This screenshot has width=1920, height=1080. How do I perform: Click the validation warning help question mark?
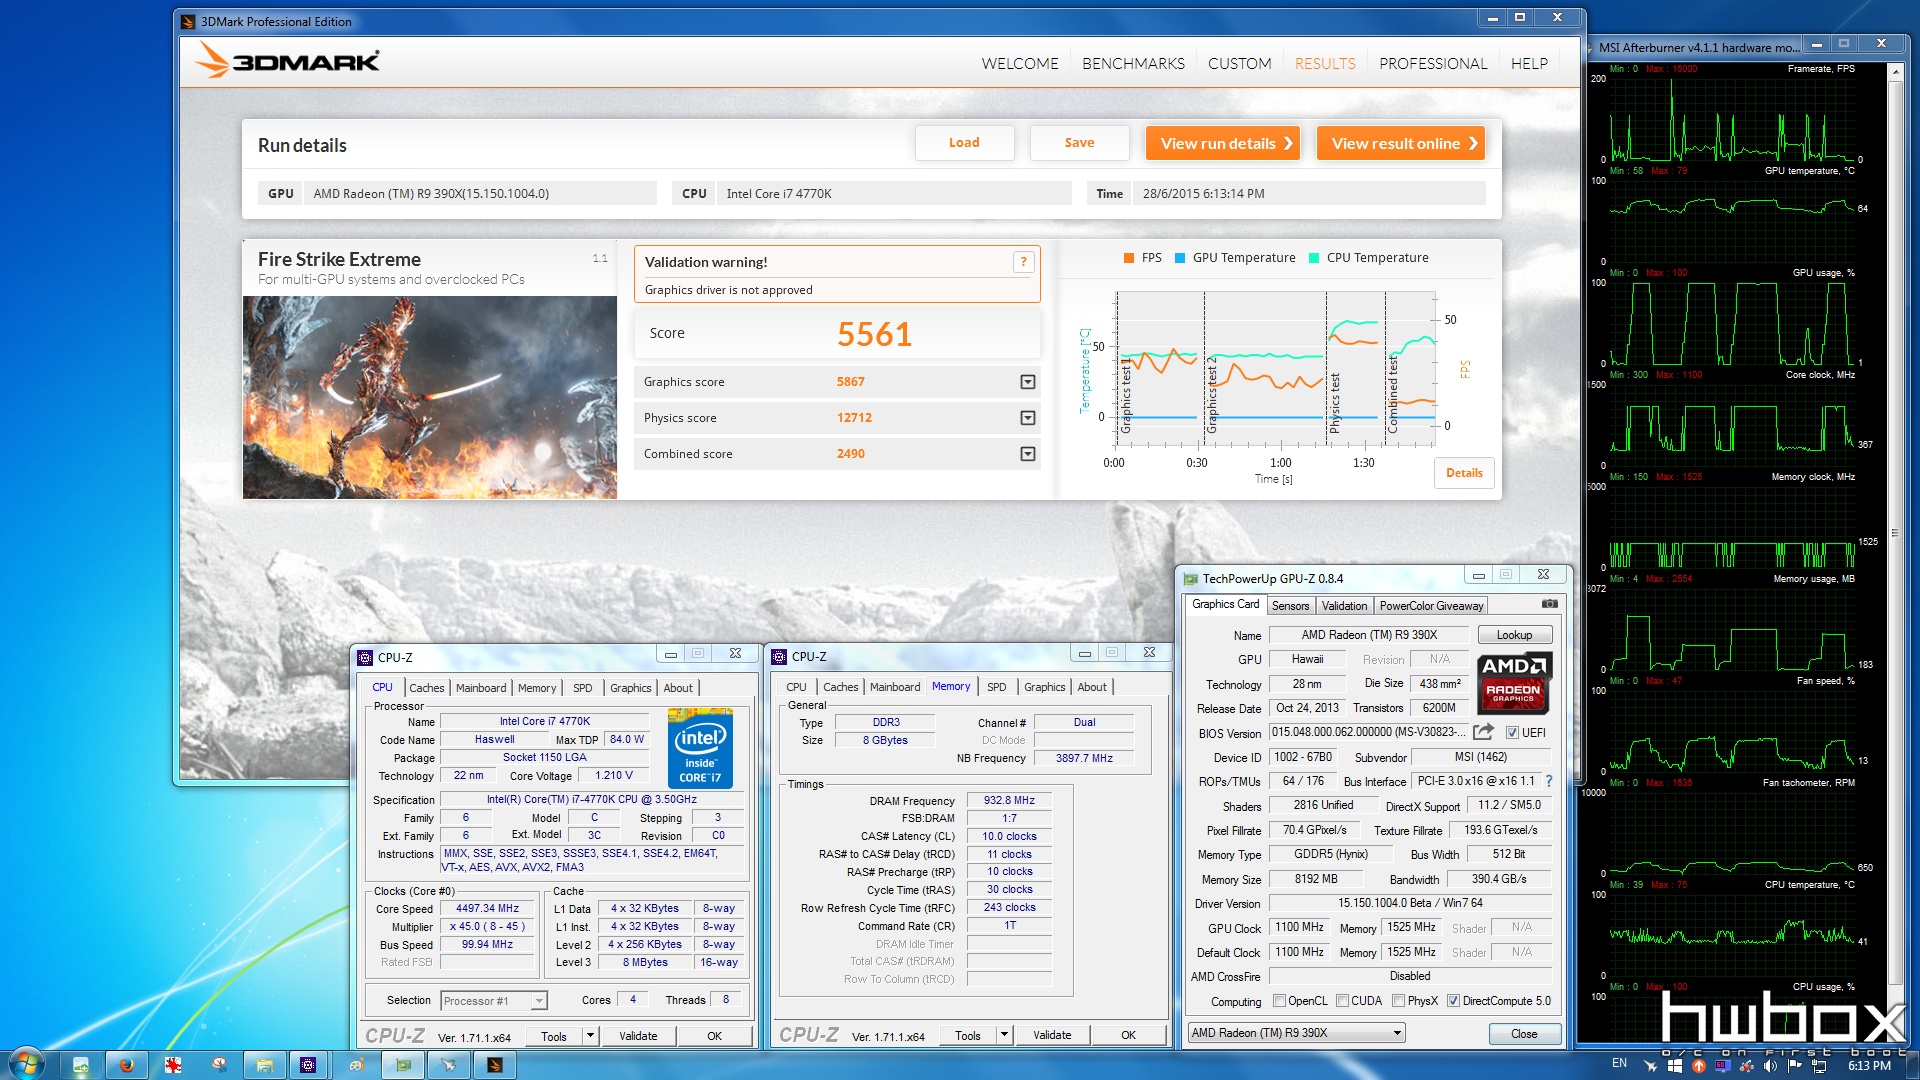tap(1023, 262)
